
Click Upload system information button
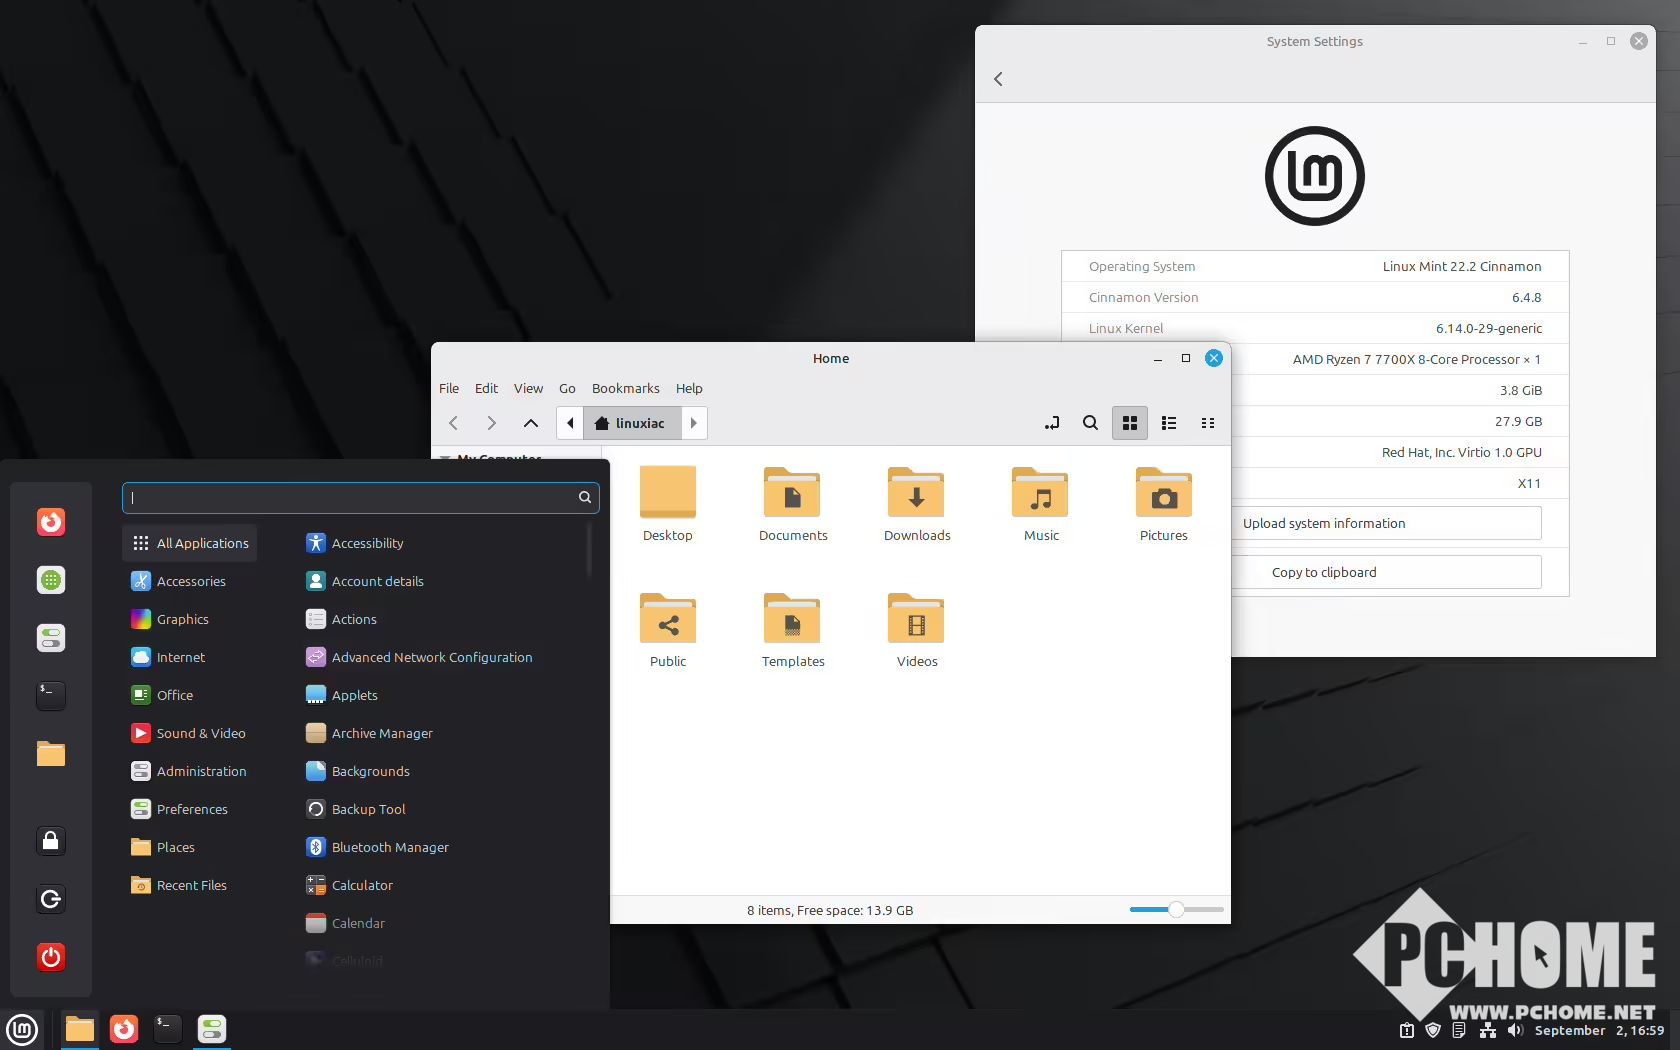pos(1385,523)
